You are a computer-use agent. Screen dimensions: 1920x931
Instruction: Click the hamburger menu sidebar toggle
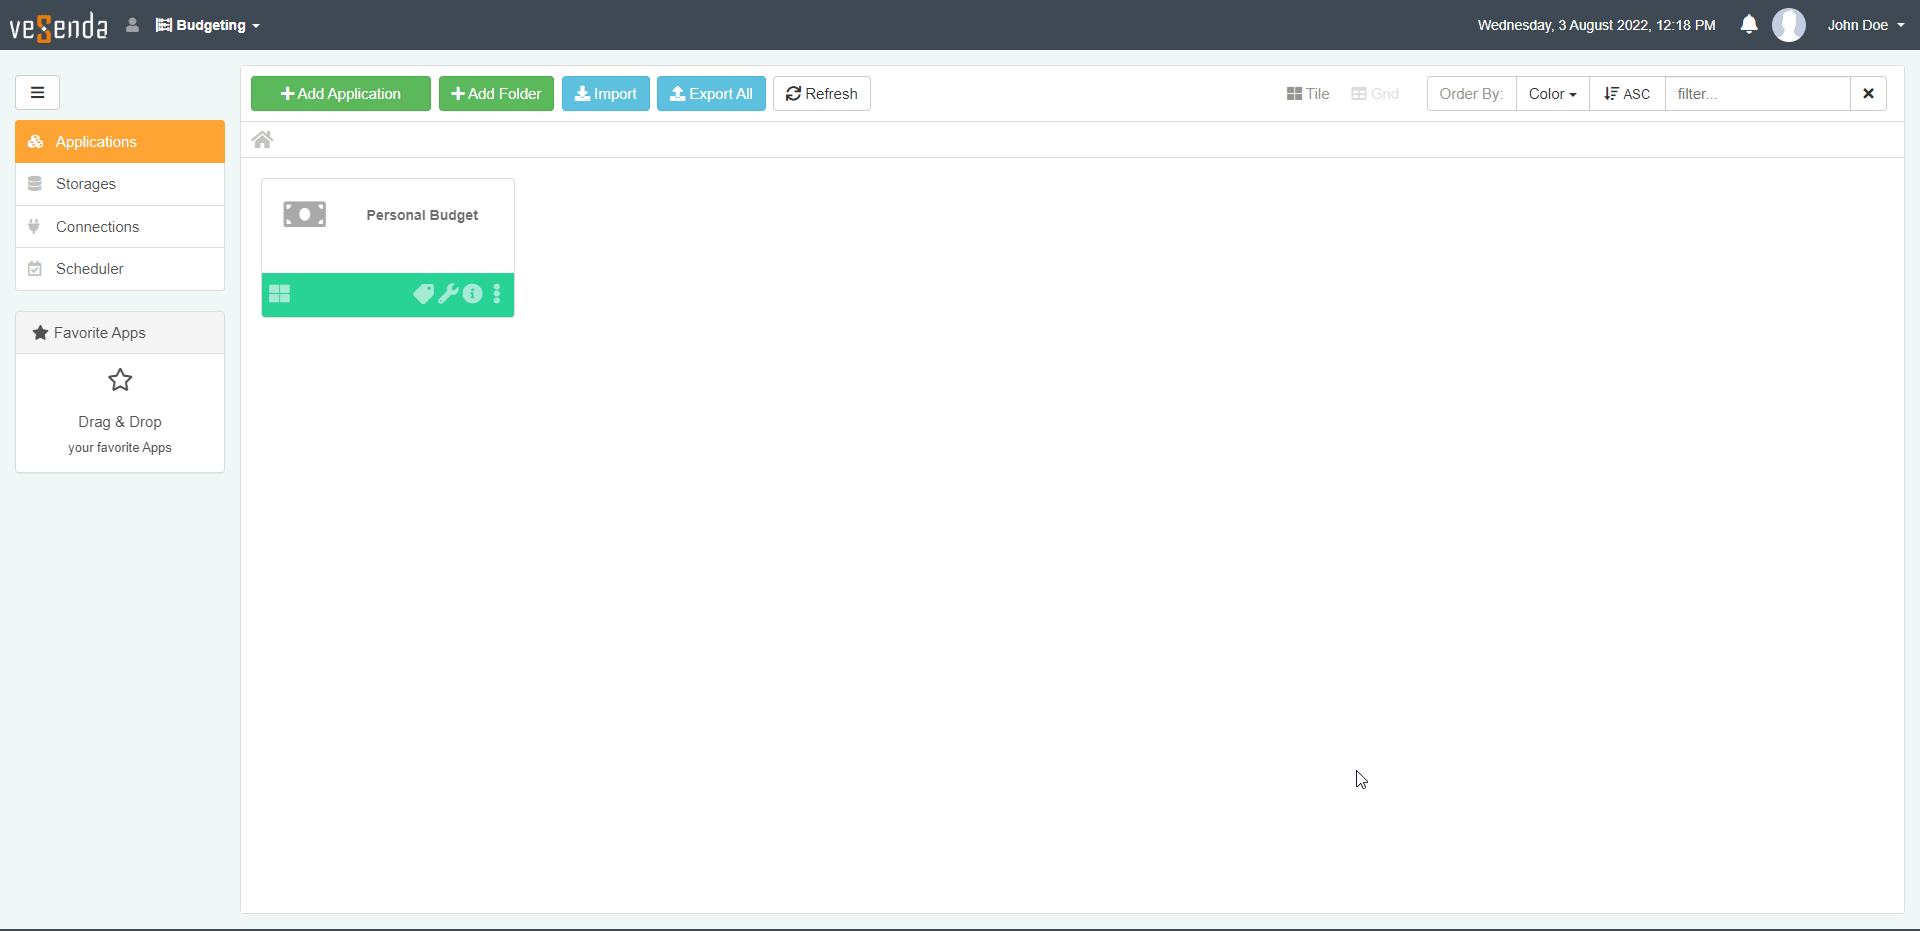[x=37, y=93]
